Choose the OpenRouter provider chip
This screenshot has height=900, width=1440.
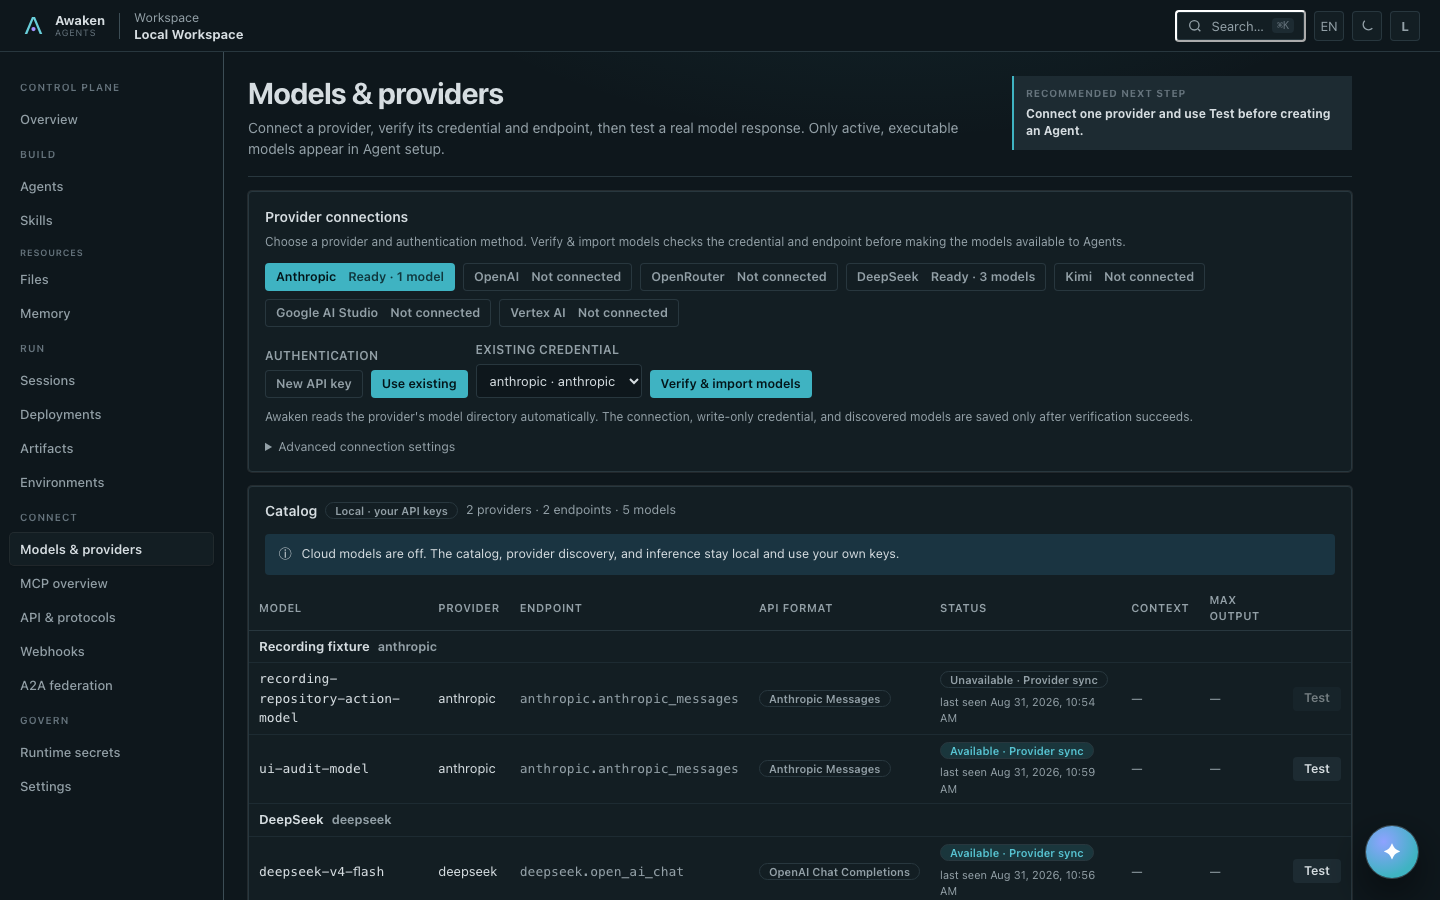pos(739,277)
